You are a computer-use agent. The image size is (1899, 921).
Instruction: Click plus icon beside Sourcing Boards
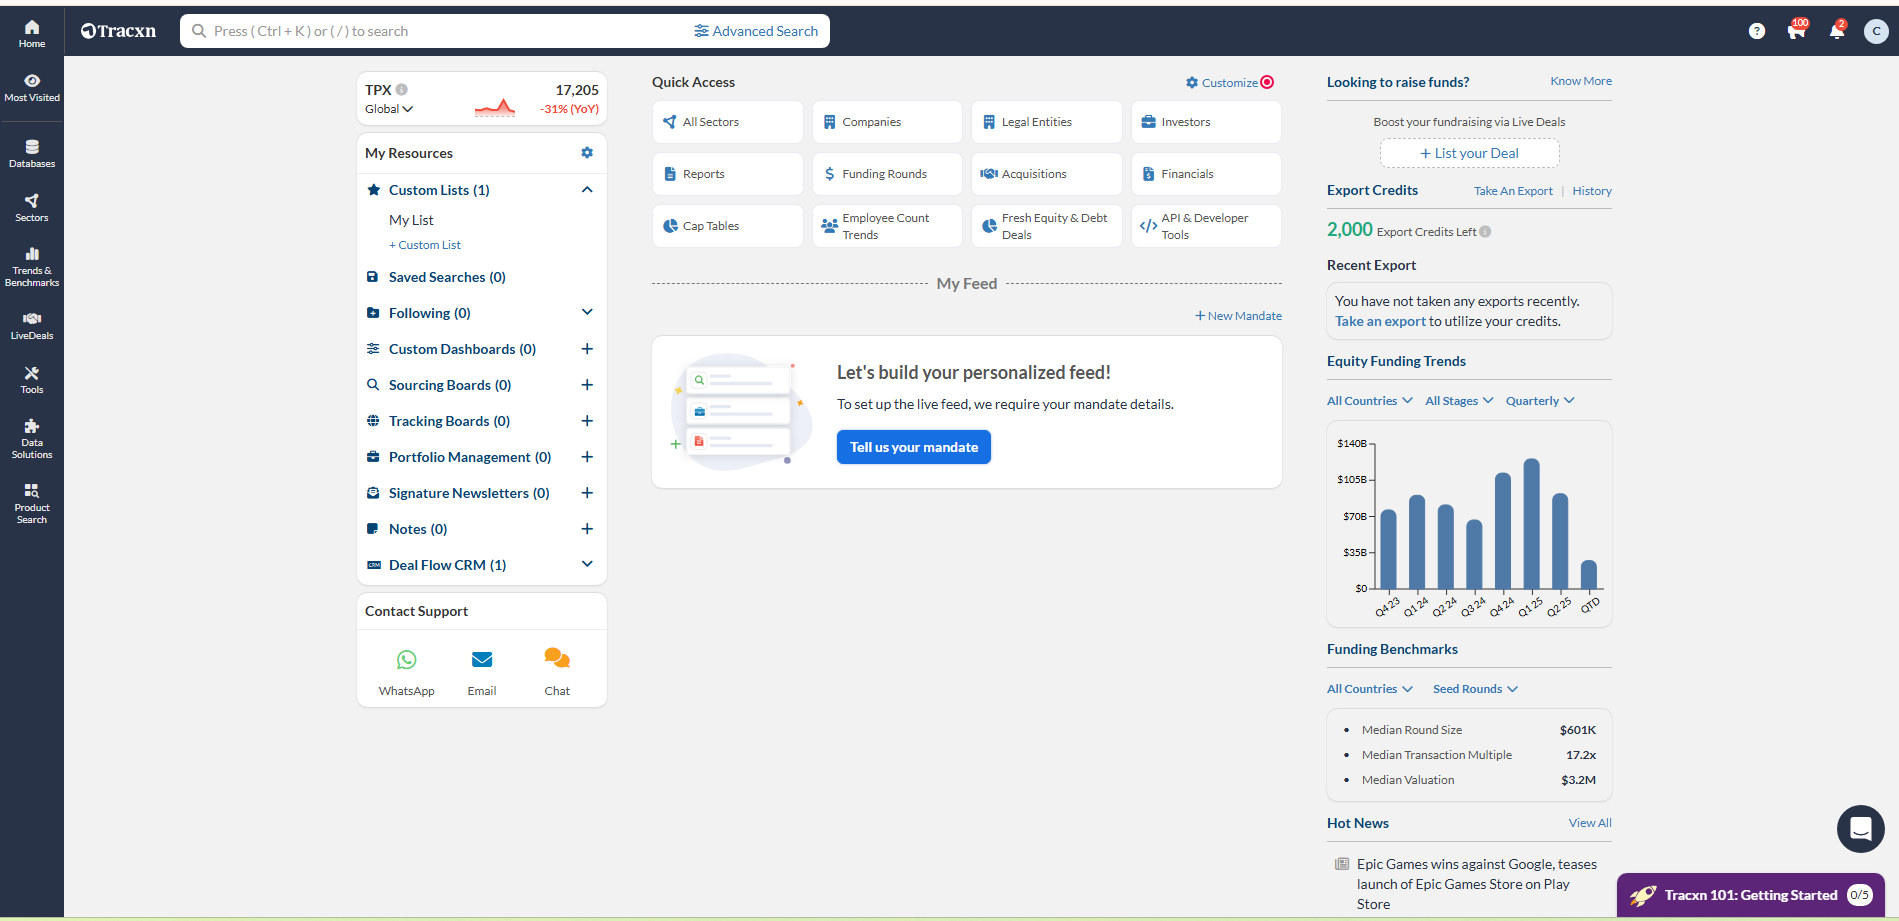pyautogui.click(x=587, y=385)
